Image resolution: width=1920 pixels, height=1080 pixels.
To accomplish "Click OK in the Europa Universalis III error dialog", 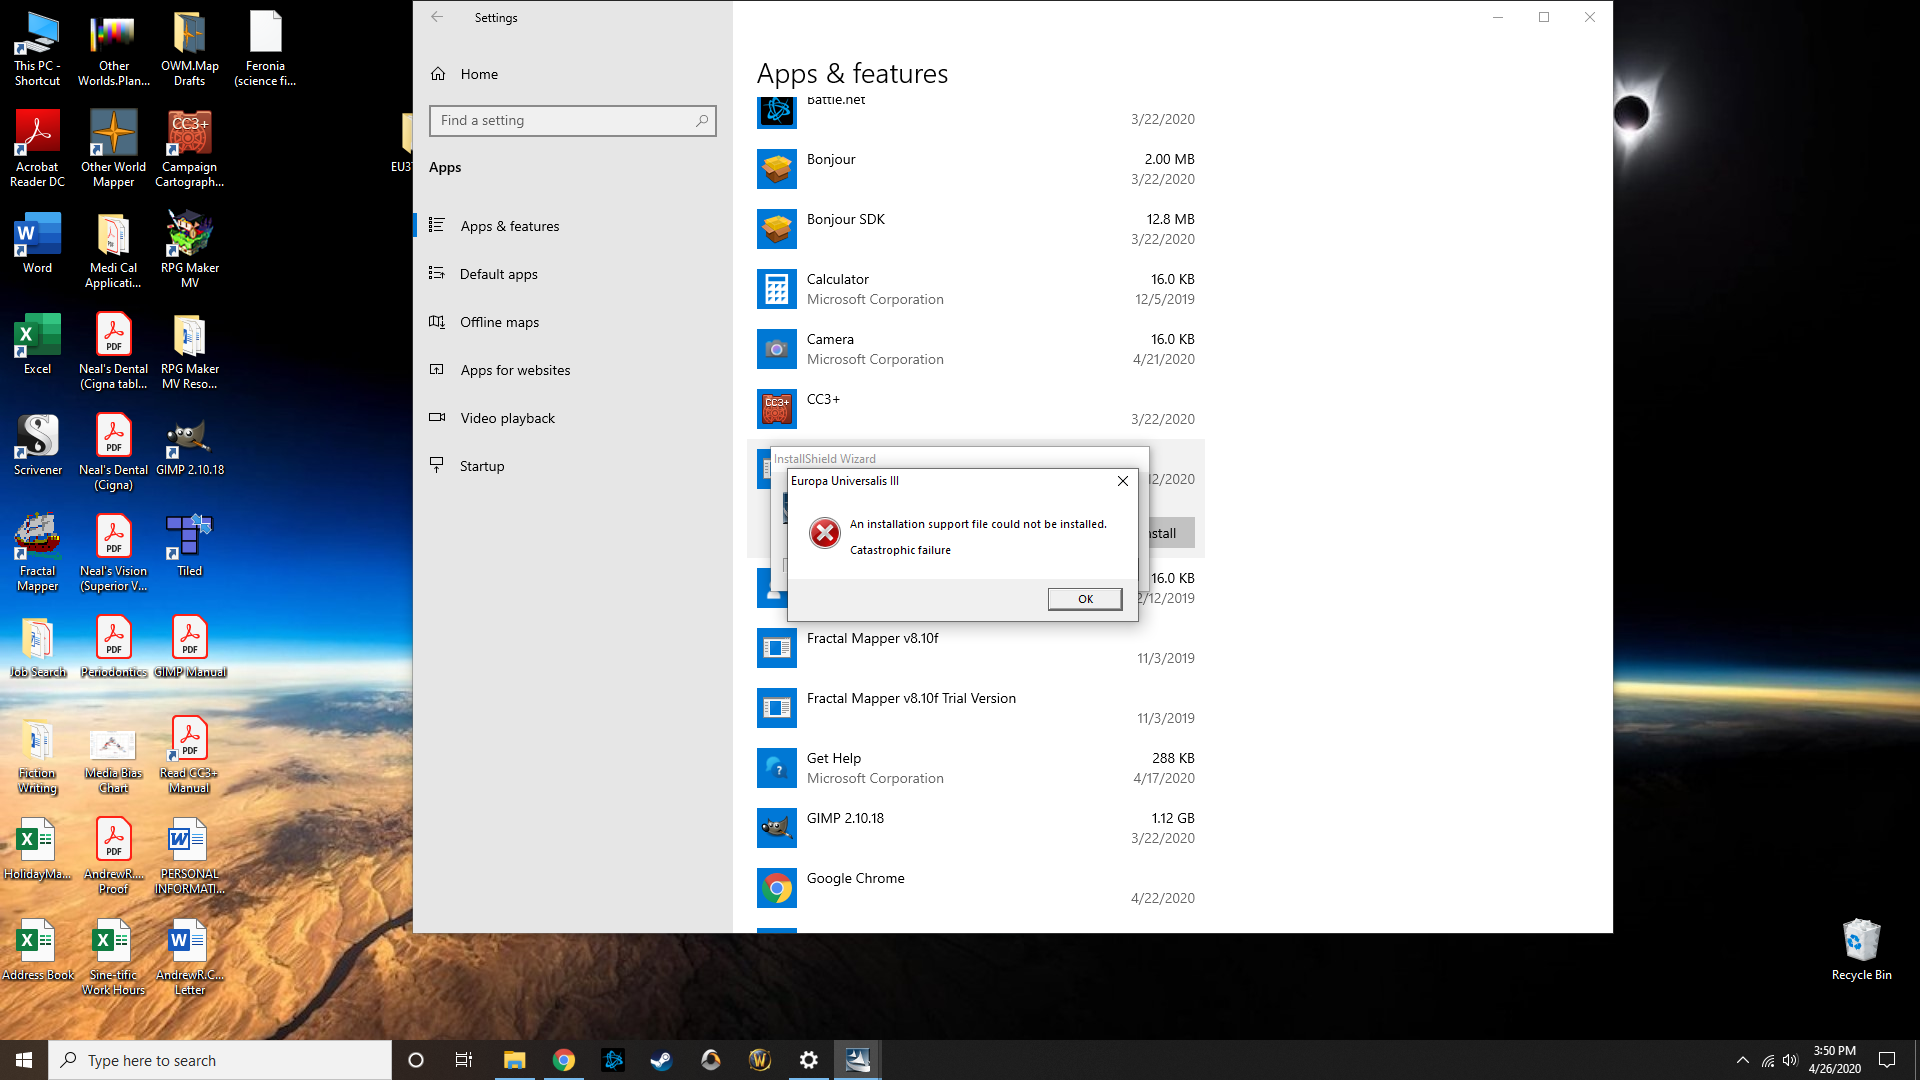I will point(1085,599).
